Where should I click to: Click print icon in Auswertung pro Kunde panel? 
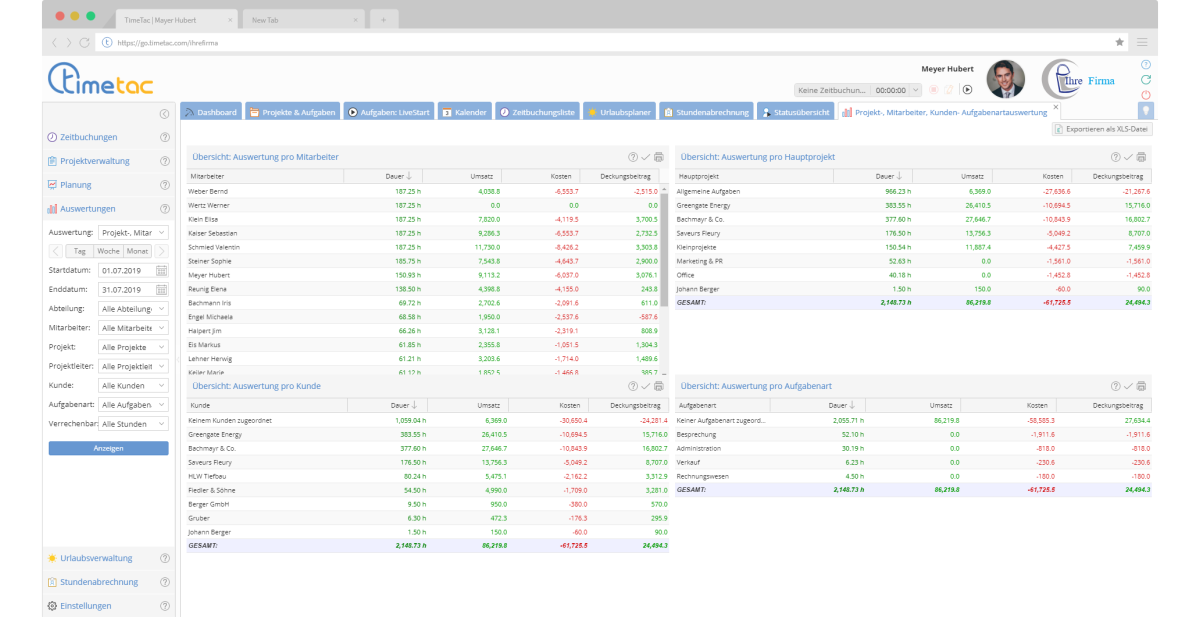click(x=659, y=386)
